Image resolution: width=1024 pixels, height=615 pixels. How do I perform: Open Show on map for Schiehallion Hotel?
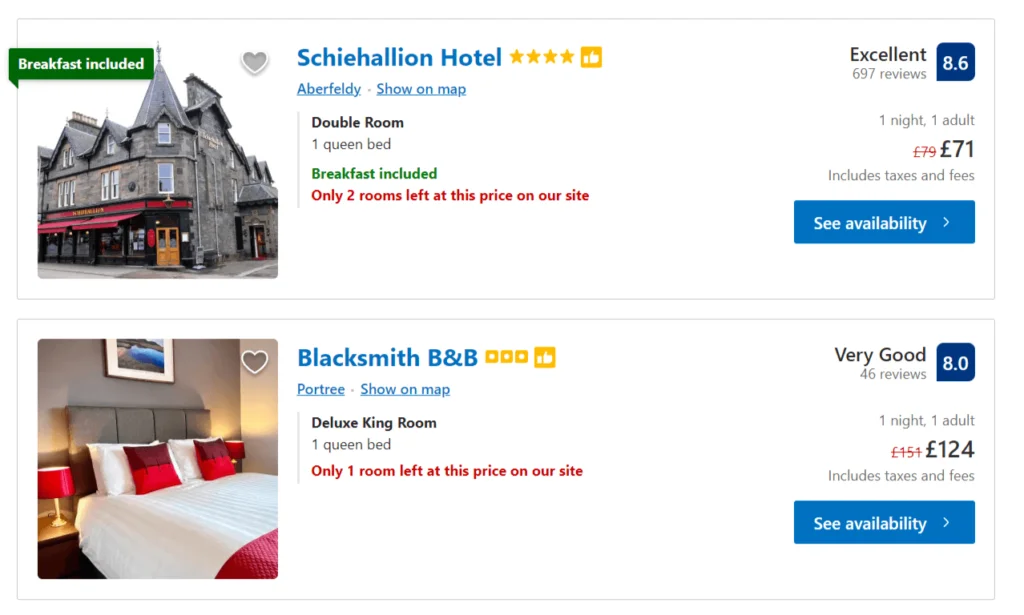(x=421, y=89)
